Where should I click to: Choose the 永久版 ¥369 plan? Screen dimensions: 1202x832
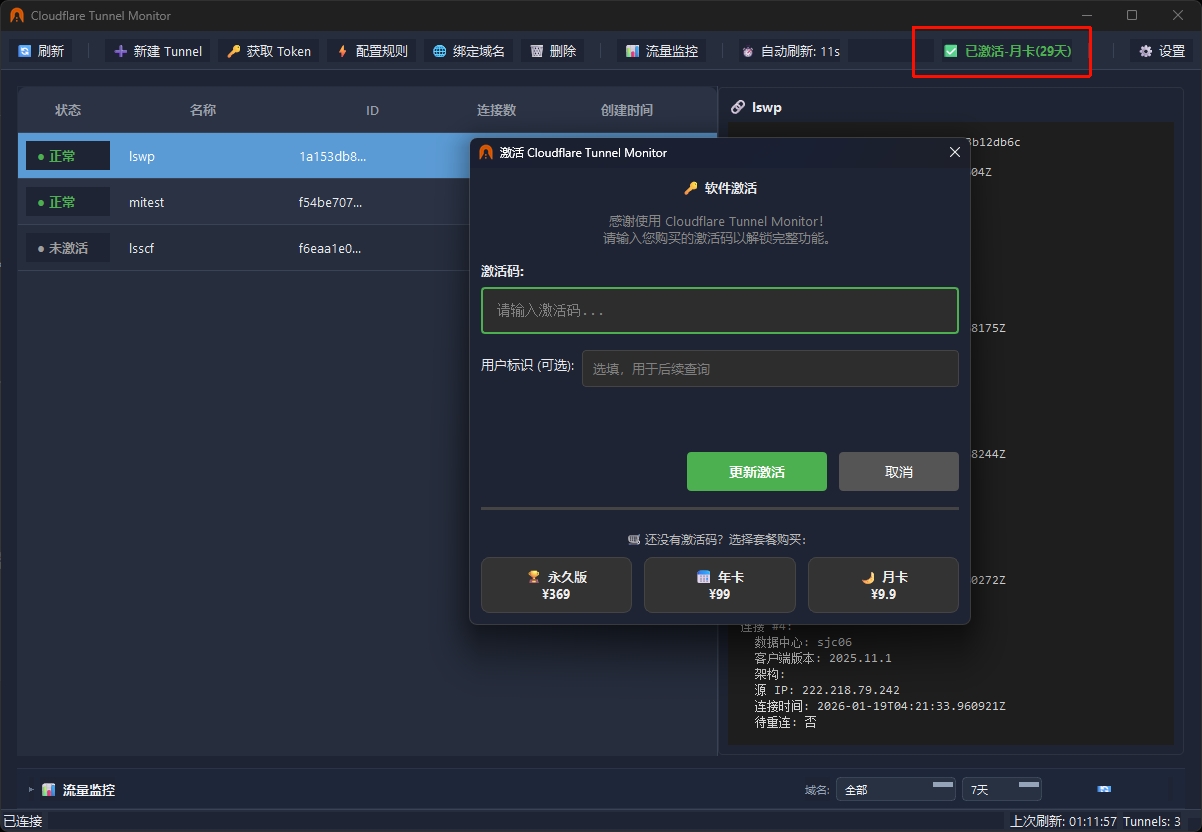(x=556, y=585)
